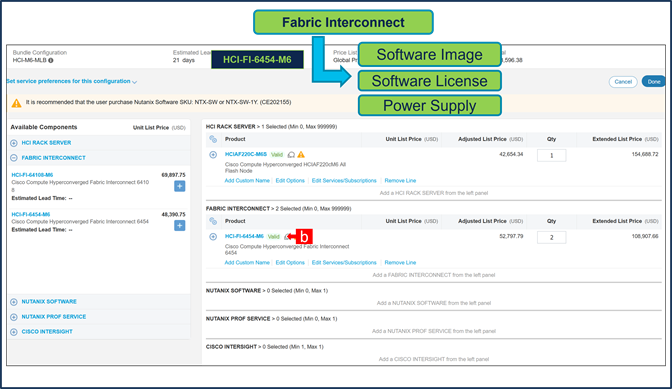The width and height of the screenshot is (672, 389).
Task: Click the CISCO INTERSIGHT group label
Action: pos(47,332)
